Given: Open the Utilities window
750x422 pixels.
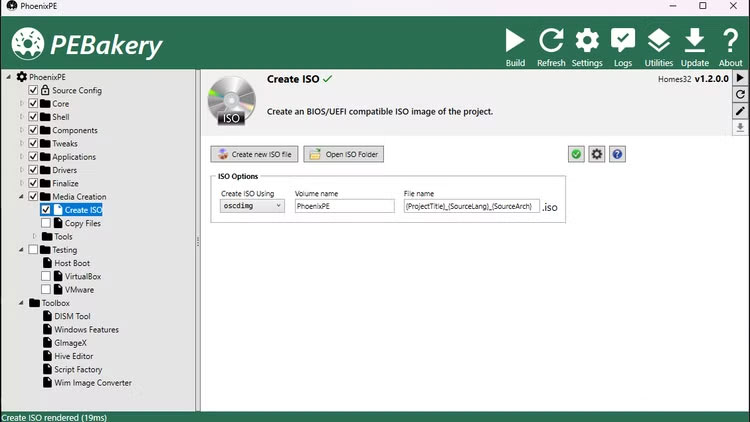Looking at the screenshot, I should tap(659, 47).
